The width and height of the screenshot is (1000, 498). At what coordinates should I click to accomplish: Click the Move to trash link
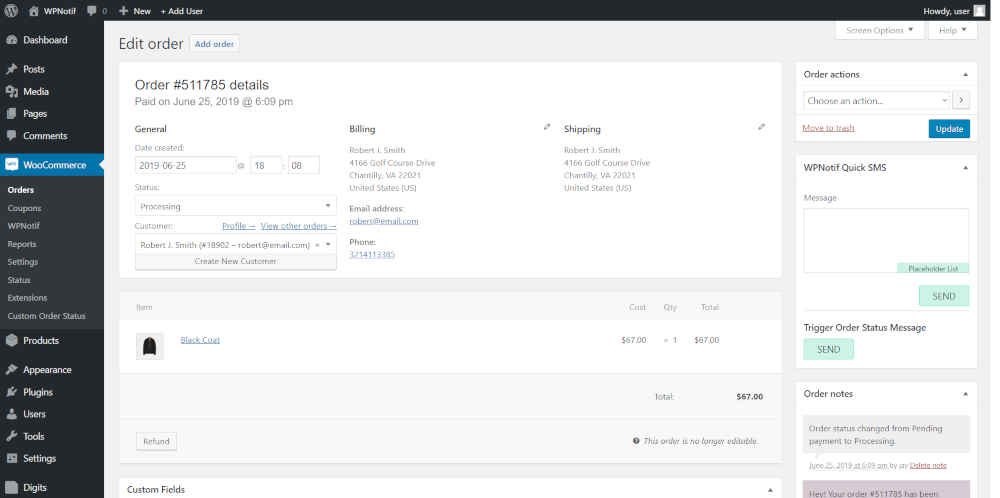tap(828, 128)
